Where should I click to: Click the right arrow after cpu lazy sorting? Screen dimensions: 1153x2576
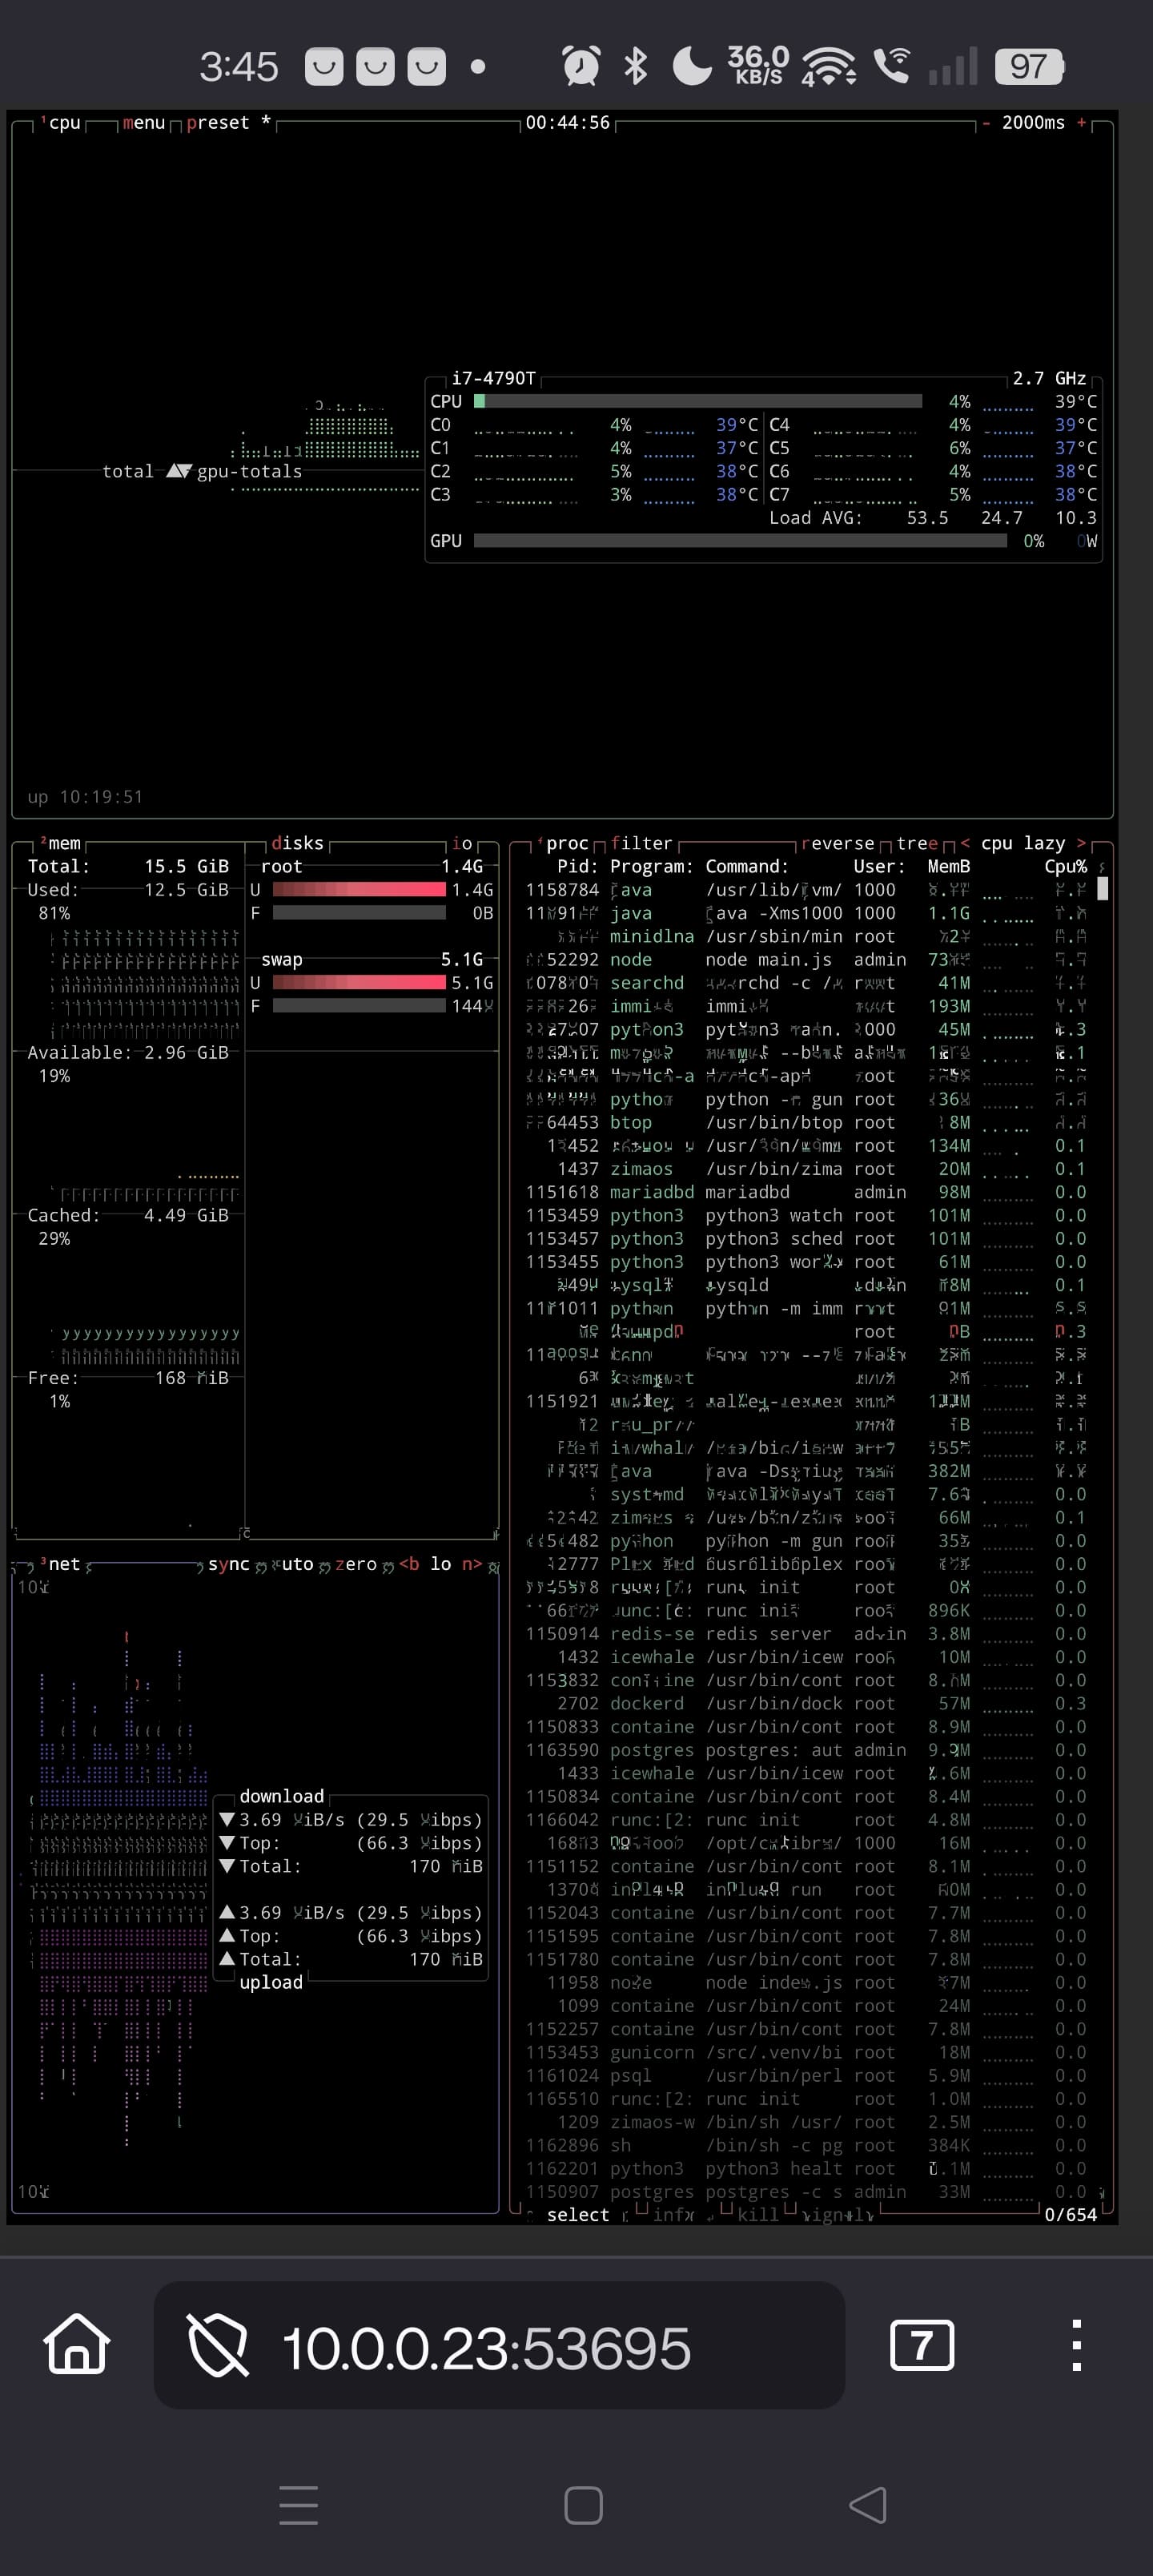coord(1081,843)
